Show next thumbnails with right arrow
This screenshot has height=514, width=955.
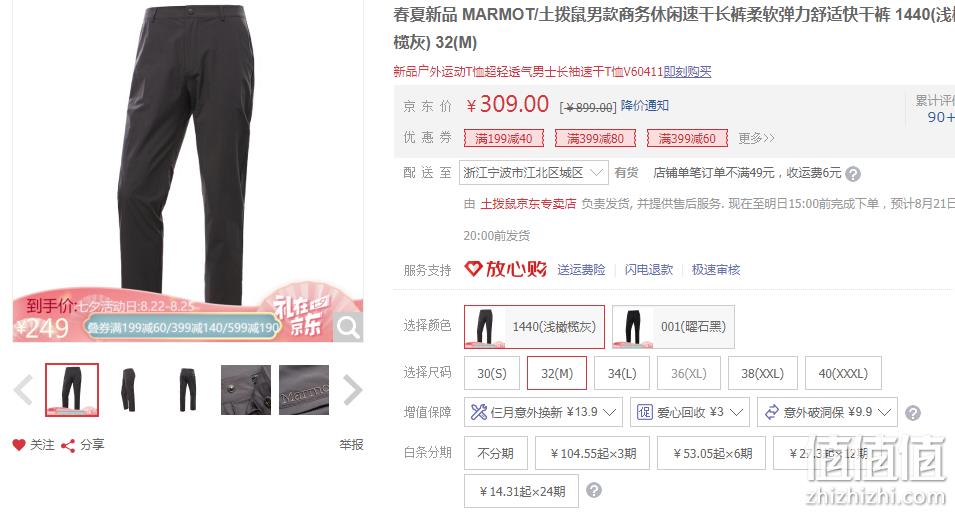coord(353,390)
